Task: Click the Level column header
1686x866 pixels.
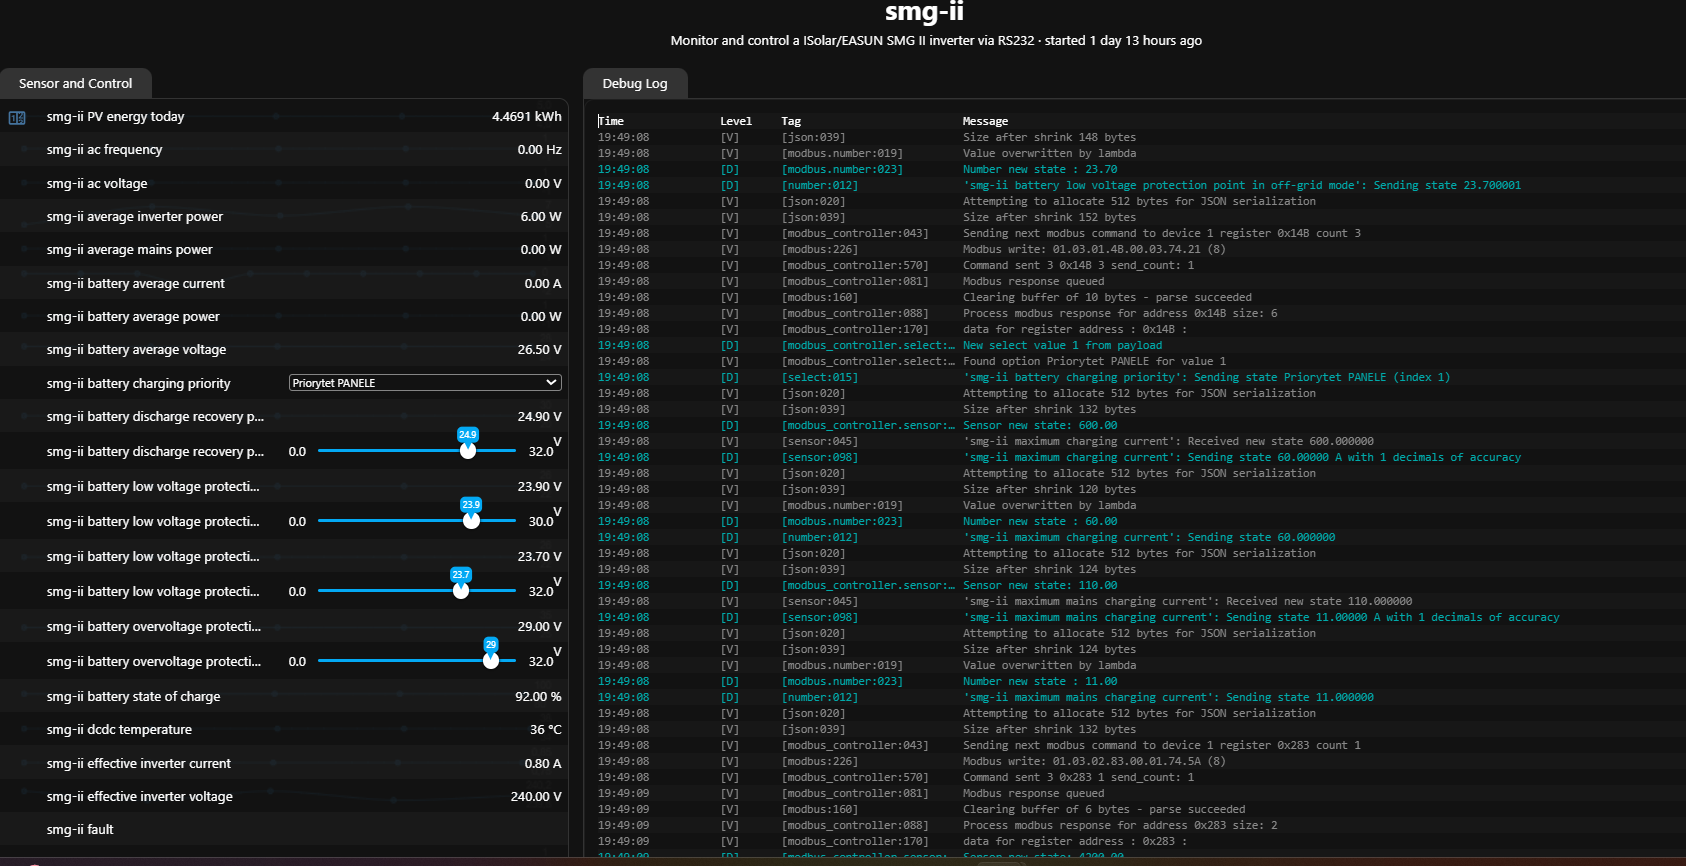Action: point(736,121)
